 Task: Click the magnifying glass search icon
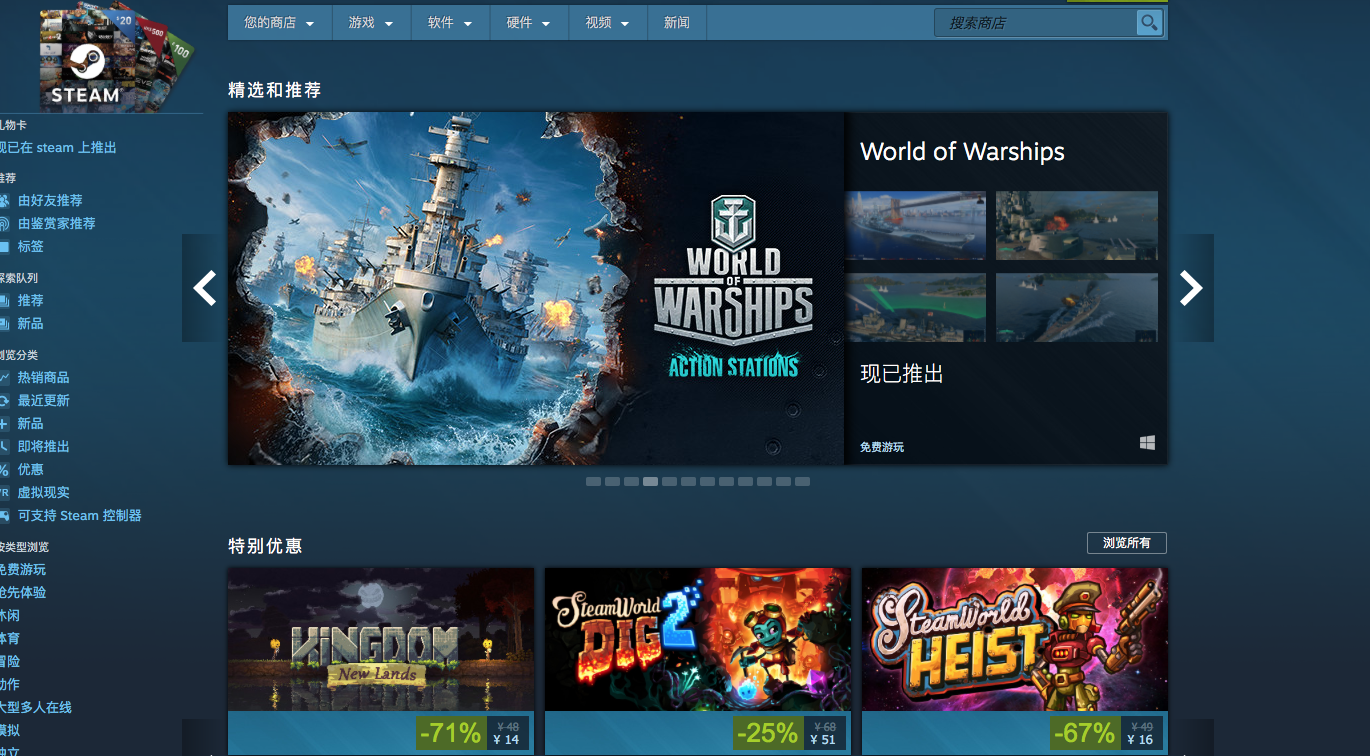1149,22
